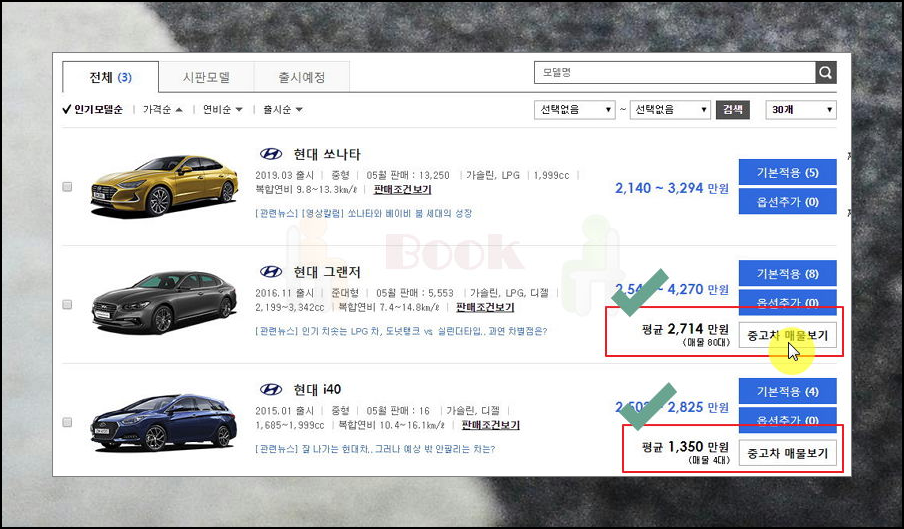
Task: Click the 평균 2,714 만원 used price
Action: pyautogui.click(x=685, y=329)
